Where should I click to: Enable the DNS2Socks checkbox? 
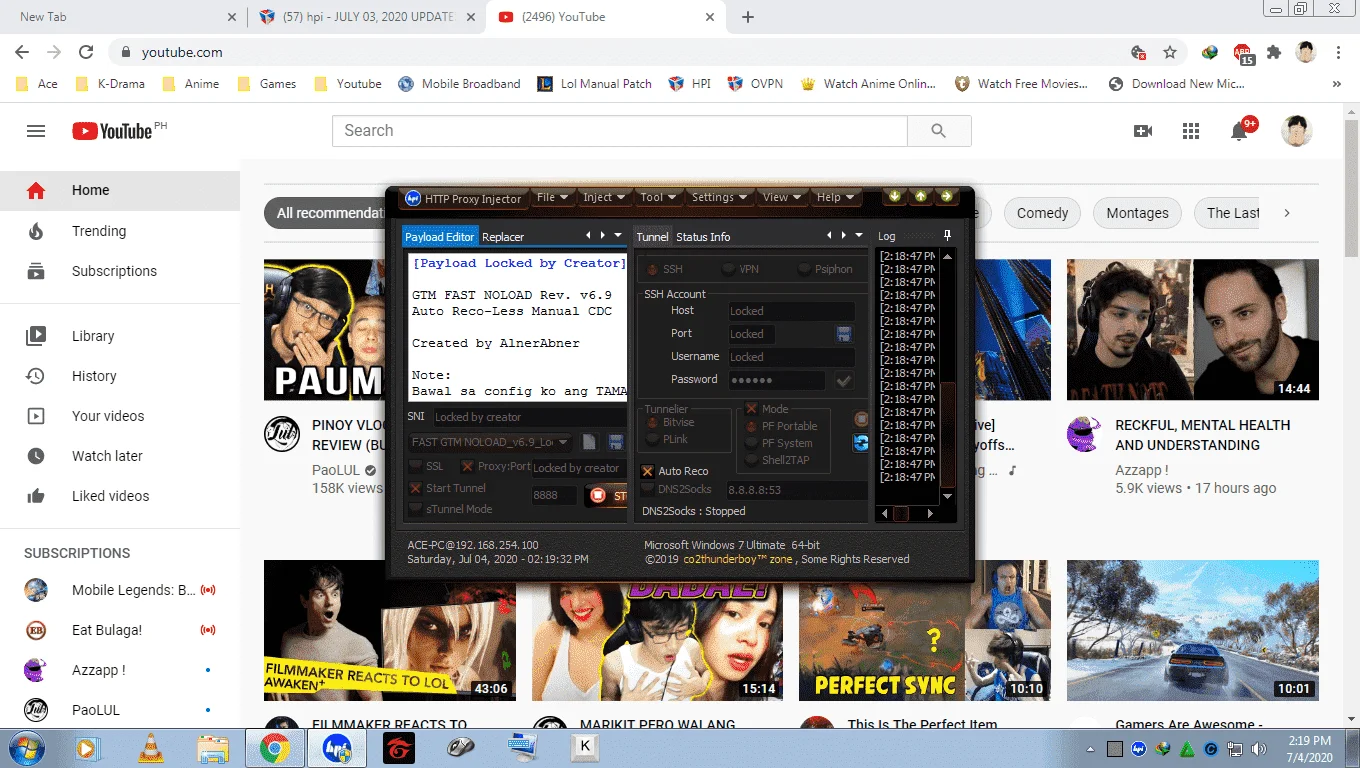648,489
